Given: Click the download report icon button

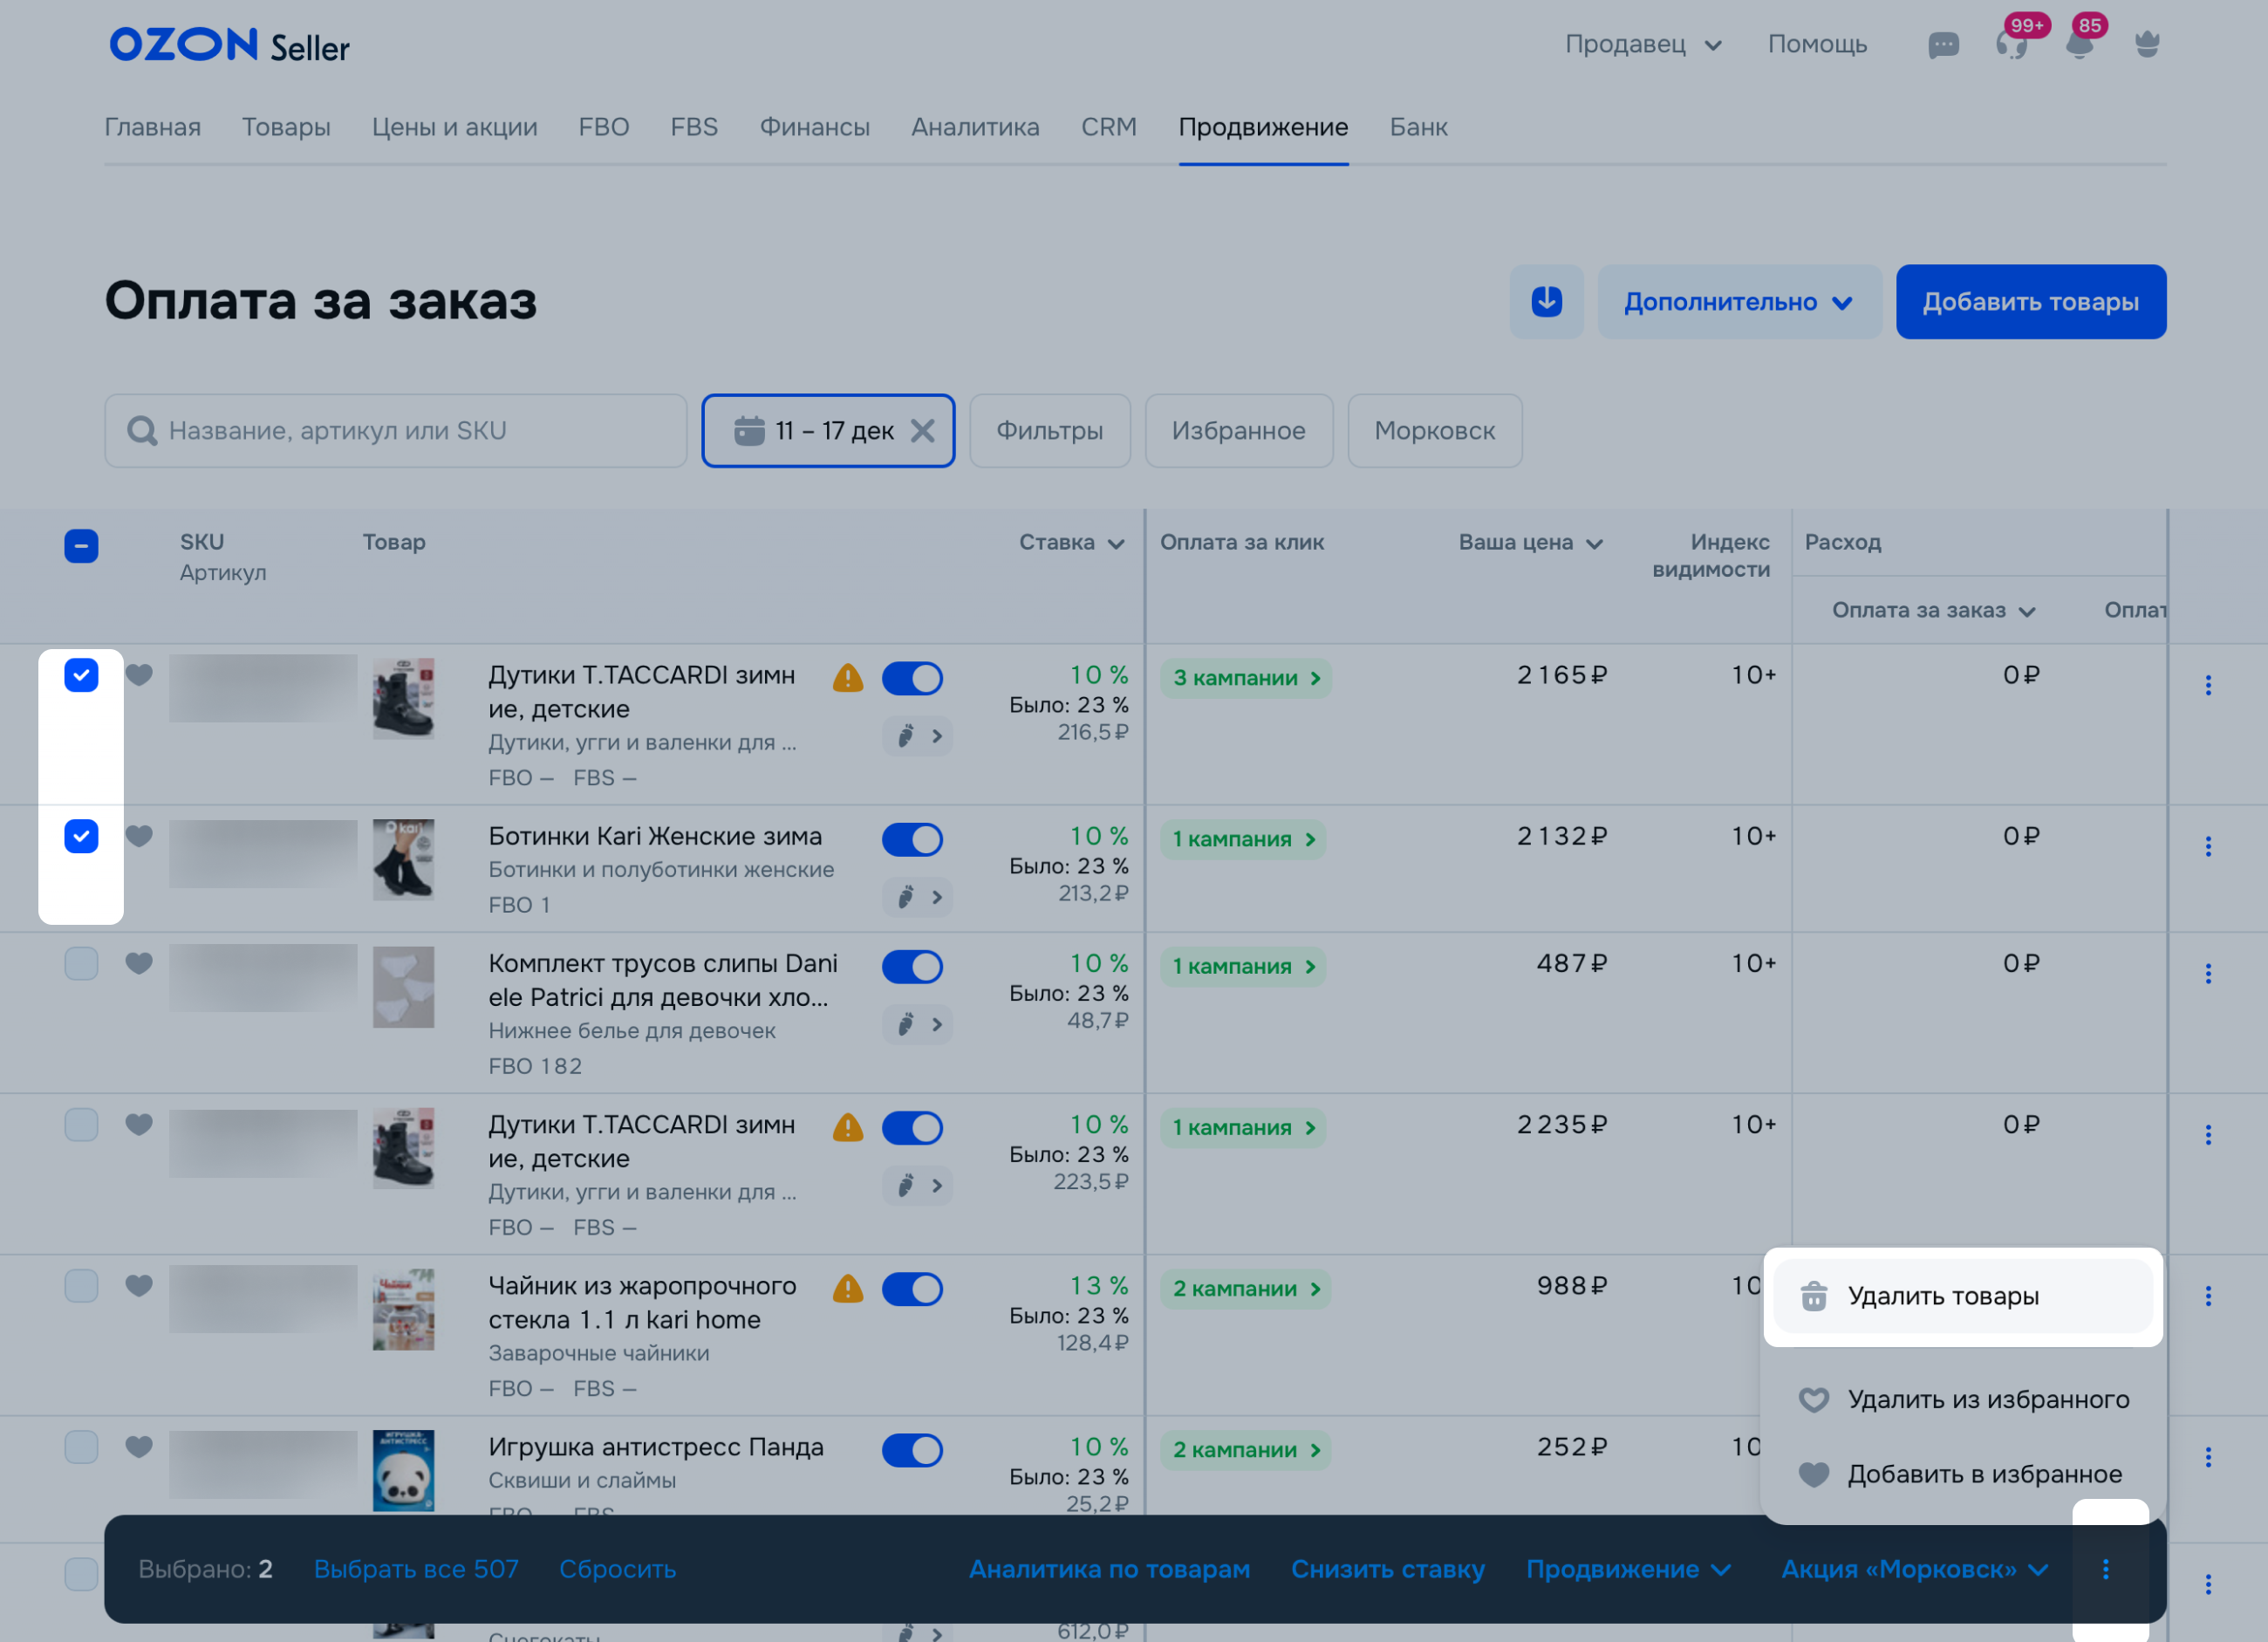Looking at the screenshot, I should point(1546,301).
